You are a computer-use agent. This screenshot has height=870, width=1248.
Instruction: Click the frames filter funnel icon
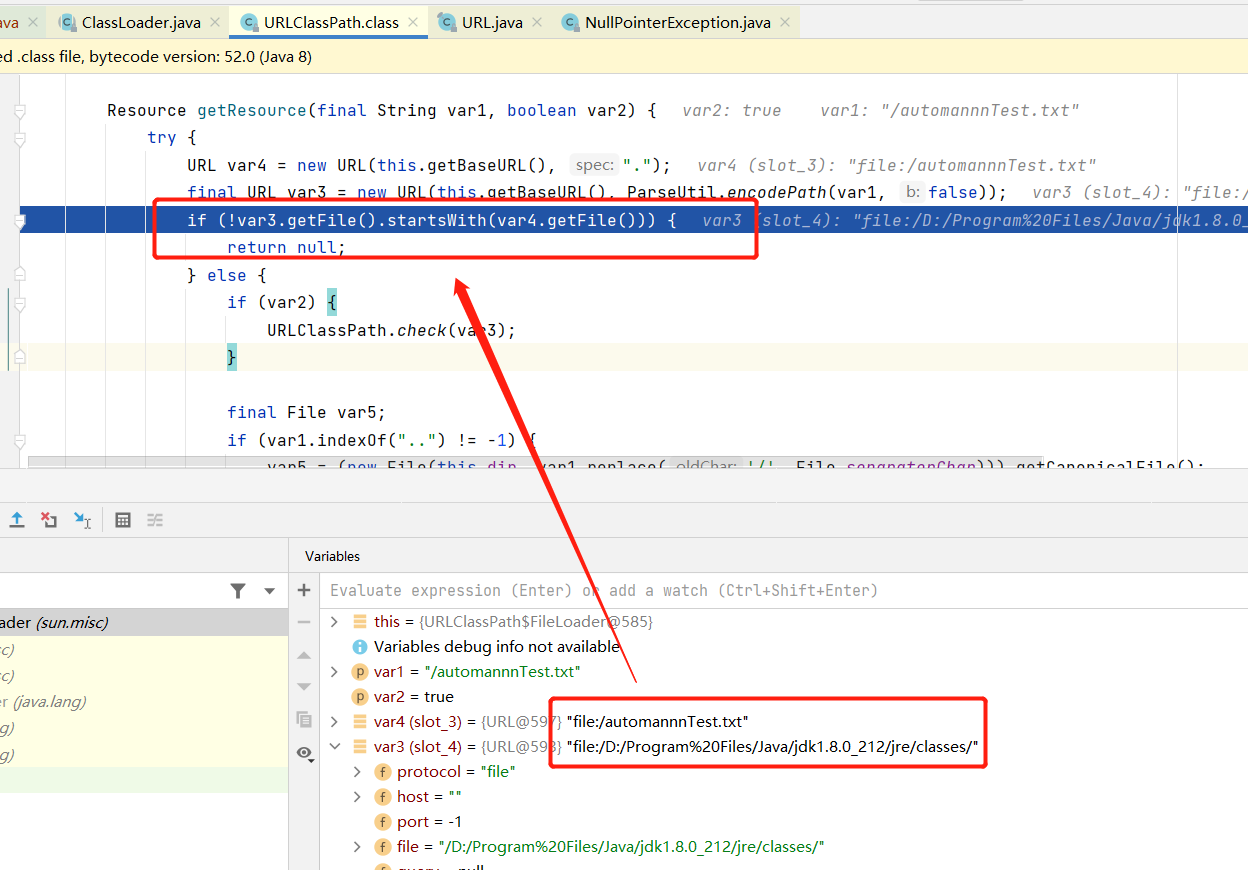pyautogui.click(x=238, y=591)
